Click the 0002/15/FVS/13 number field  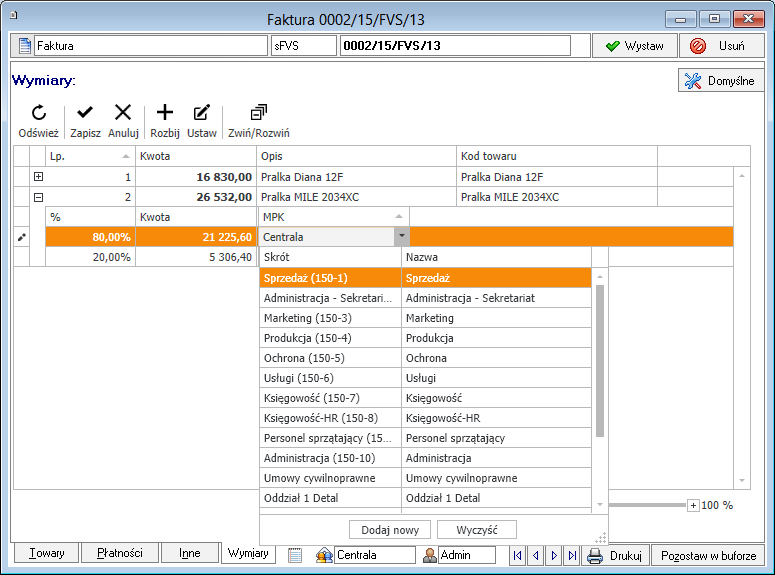[x=455, y=46]
